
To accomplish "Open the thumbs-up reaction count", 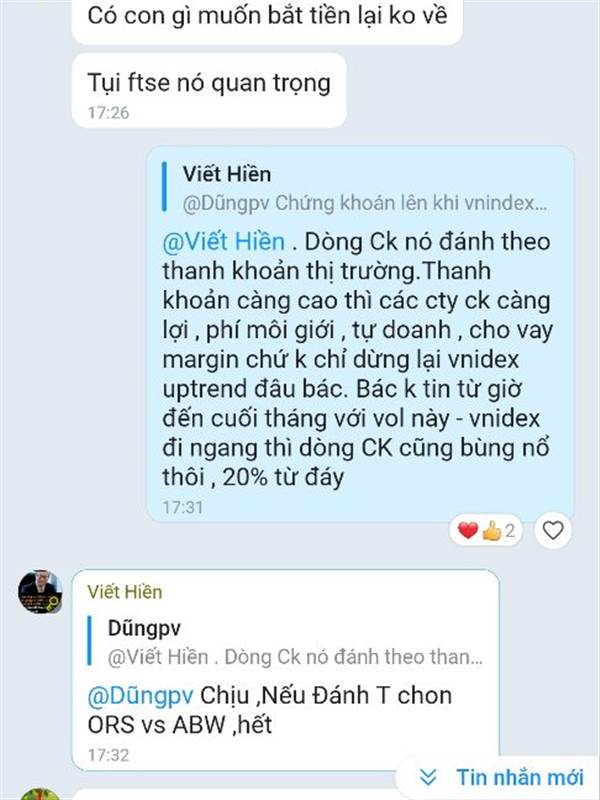I will [x=498, y=531].
